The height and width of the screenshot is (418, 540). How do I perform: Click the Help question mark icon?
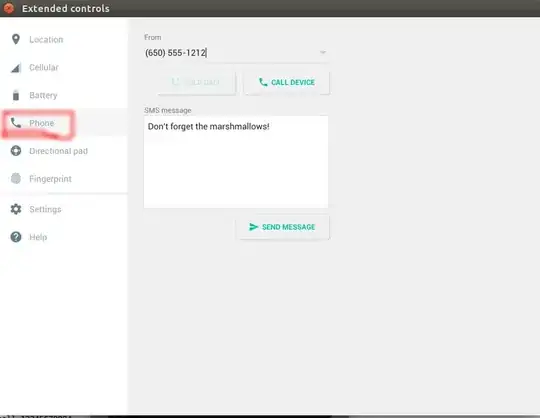[16, 237]
